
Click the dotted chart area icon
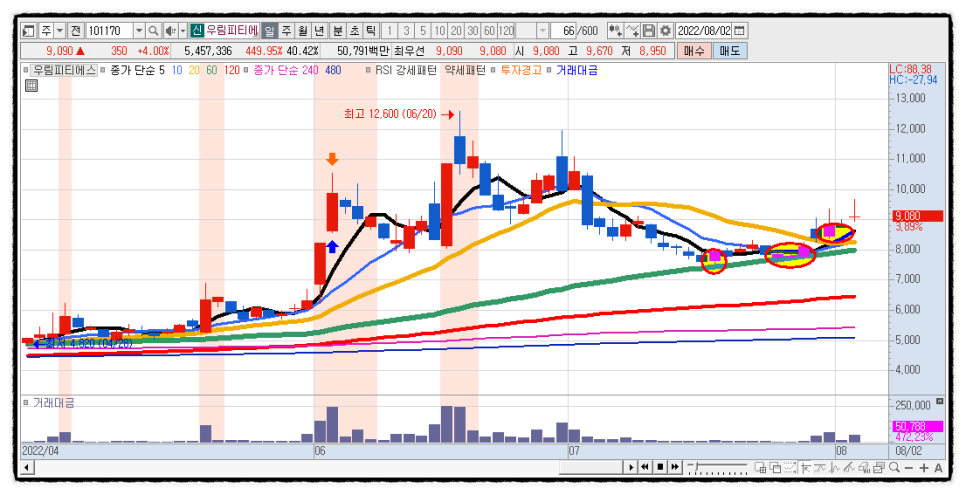[790, 468]
